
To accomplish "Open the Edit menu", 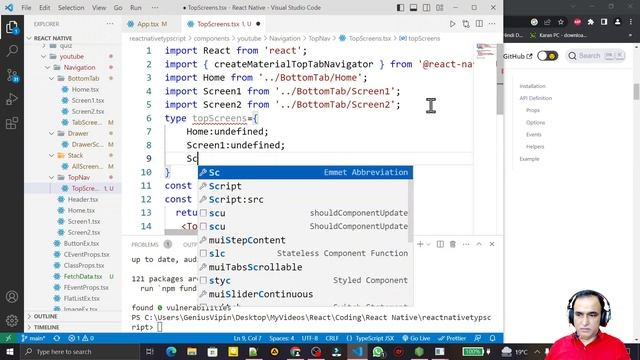I will [x=44, y=8].
